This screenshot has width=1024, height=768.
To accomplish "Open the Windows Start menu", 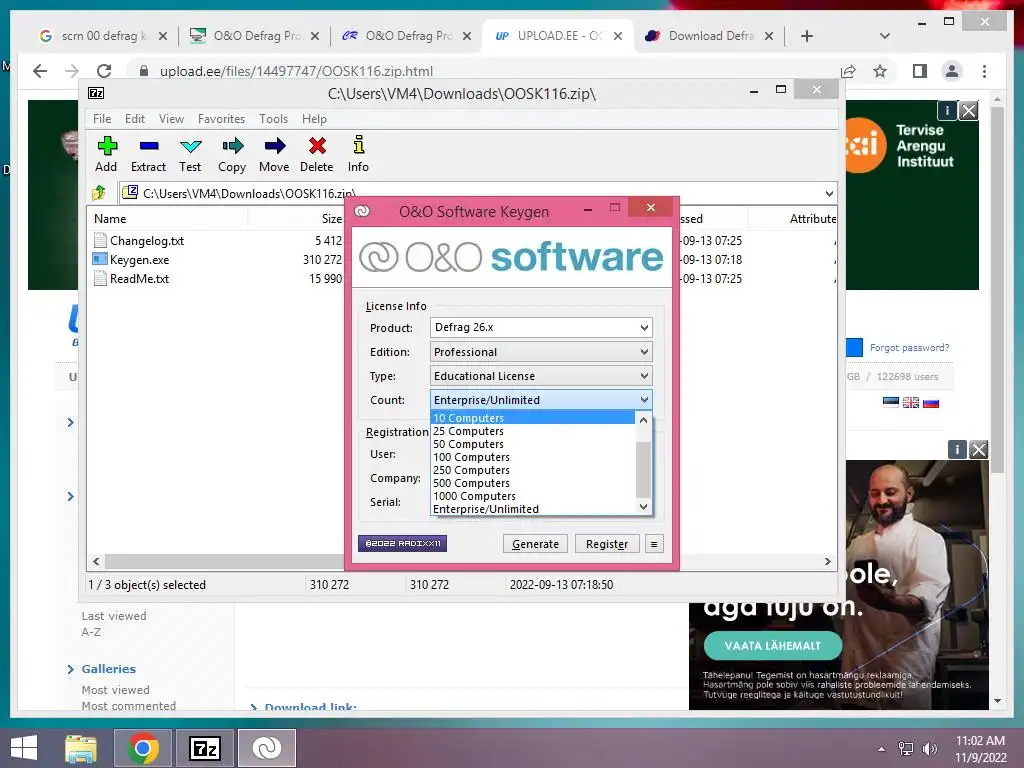I will (24, 748).
